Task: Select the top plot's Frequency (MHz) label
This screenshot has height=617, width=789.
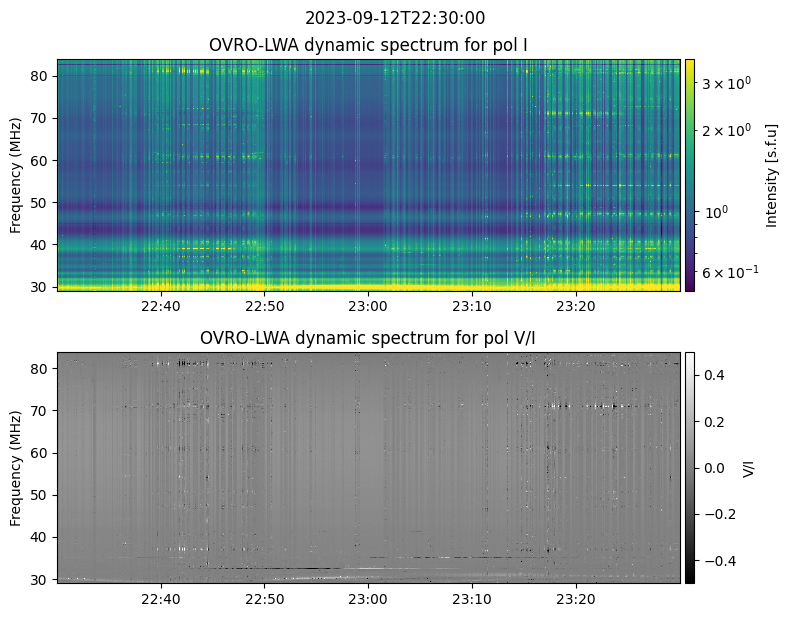Action: [16, 175]
